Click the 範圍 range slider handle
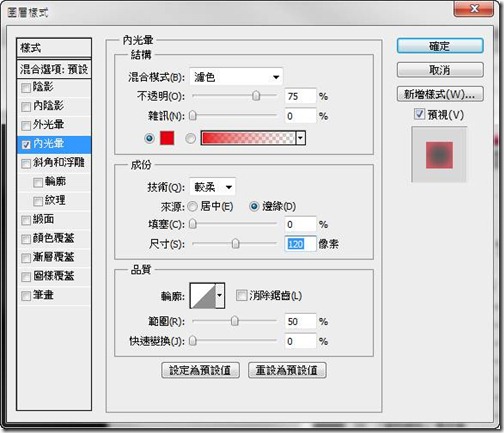The image size is (504, 433). (x=235, y=321)
